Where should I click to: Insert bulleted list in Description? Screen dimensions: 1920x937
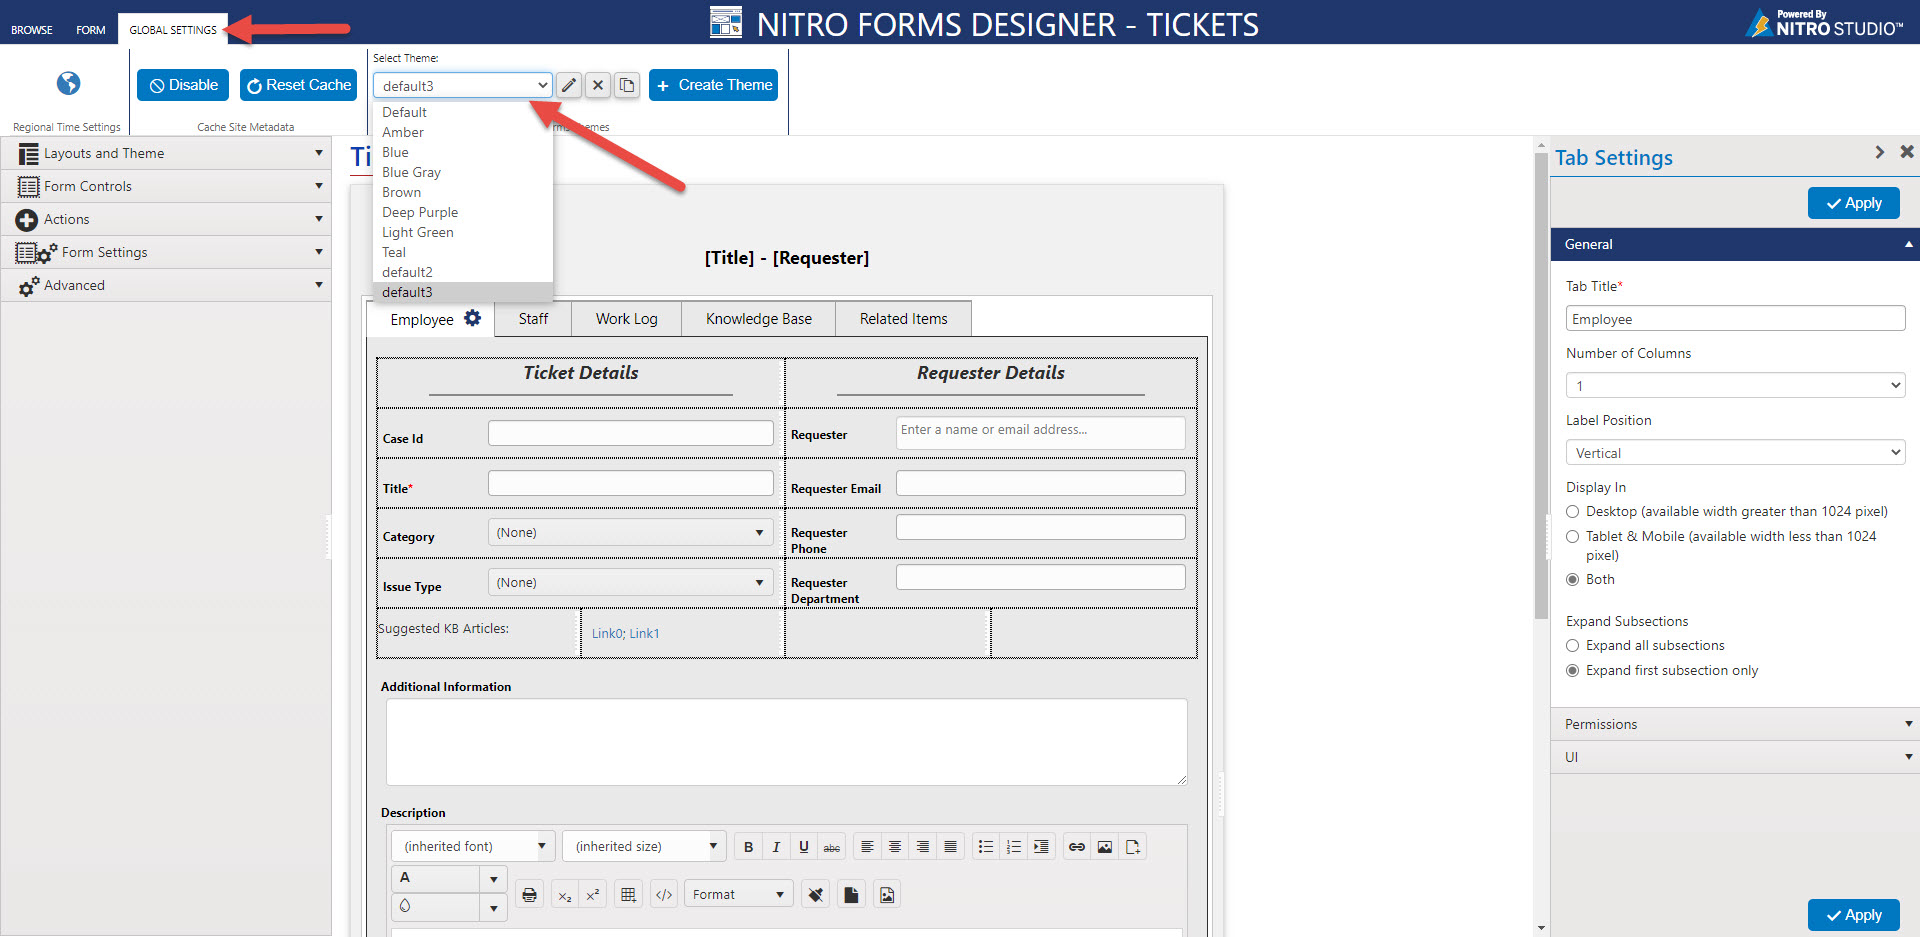click(986, 847)
